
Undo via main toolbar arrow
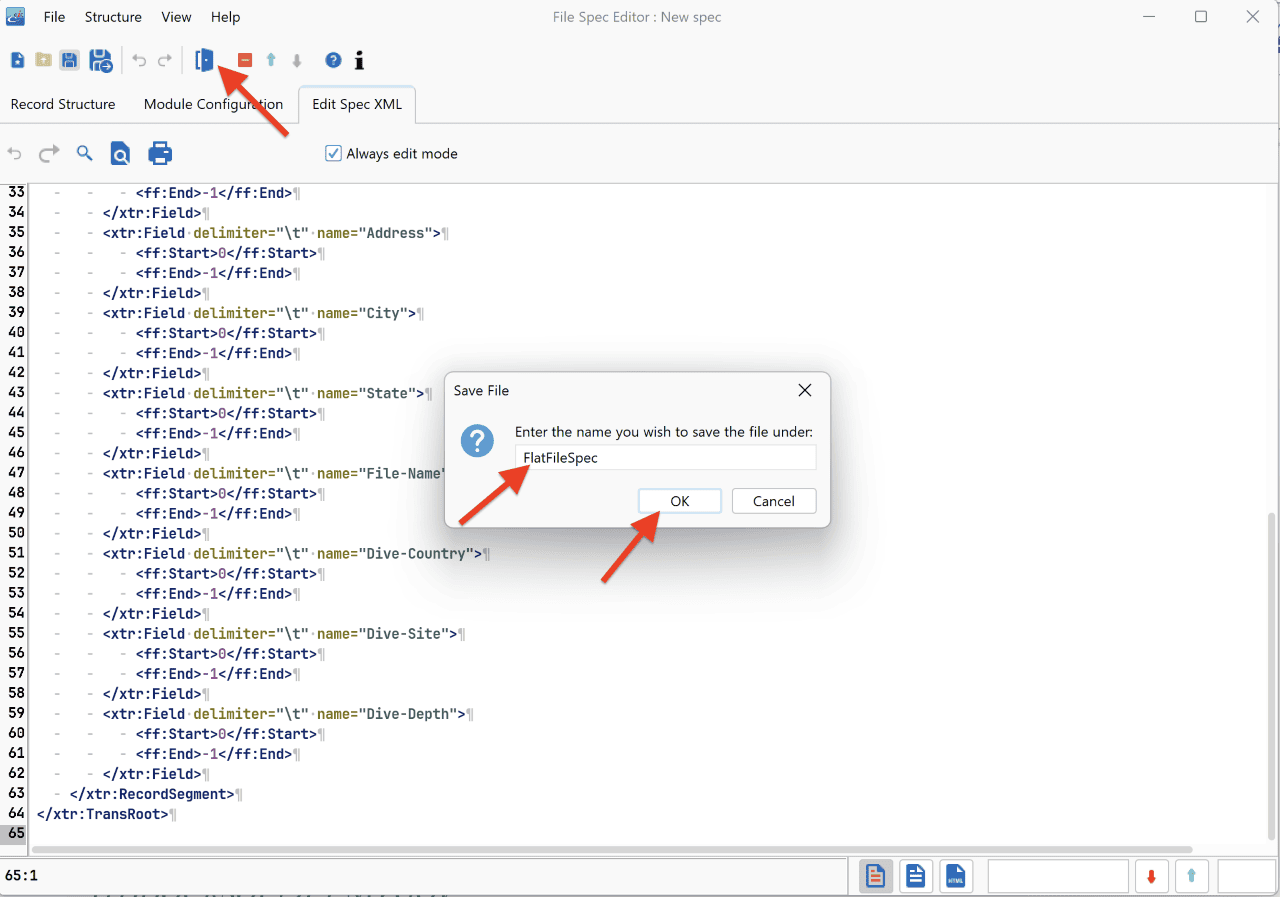click(139, 61)
